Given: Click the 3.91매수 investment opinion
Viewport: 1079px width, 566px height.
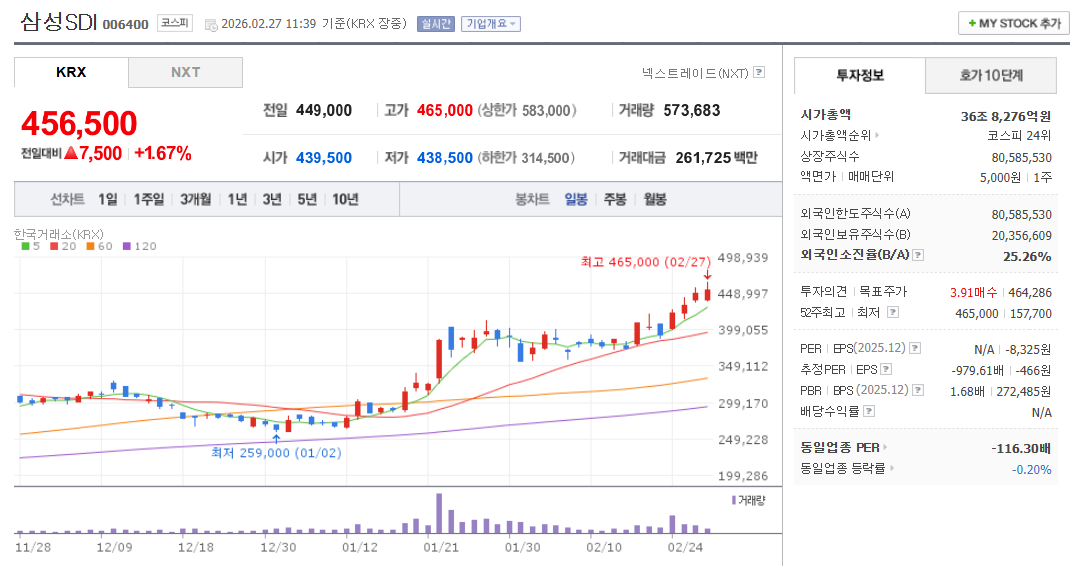Looking at the screenshot, I should pos(973,292).
